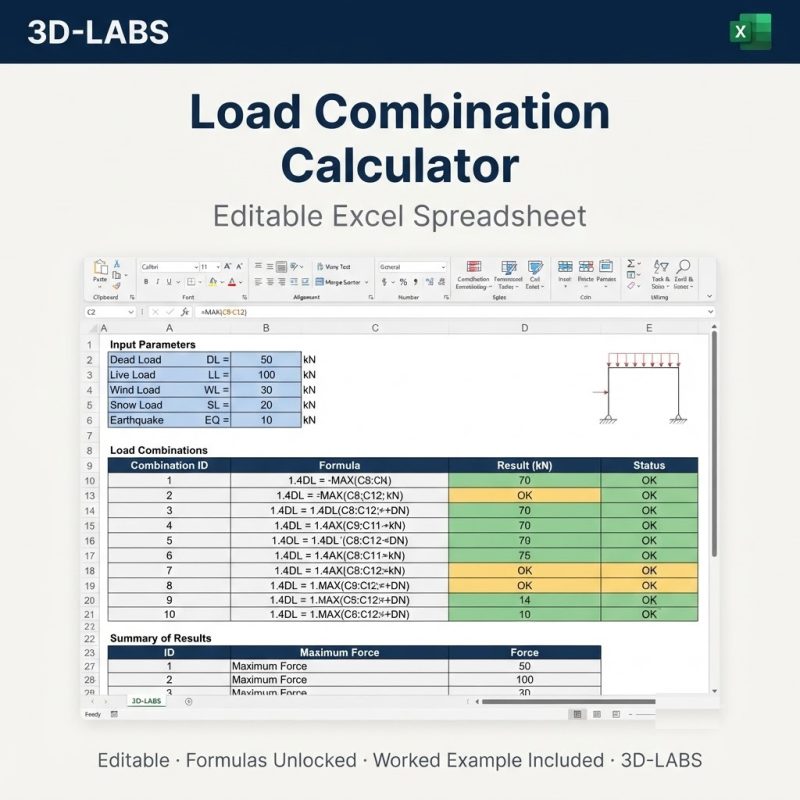Click the Cut scissors icon
This screenshot has width=800, height=800.
[117, 264]
